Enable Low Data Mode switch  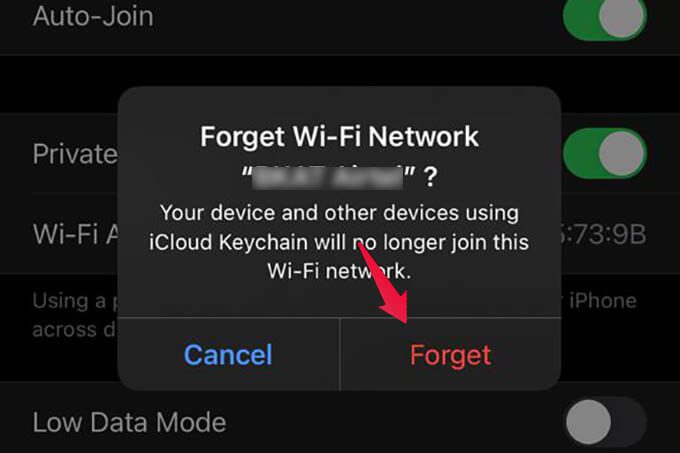[606, 421]
